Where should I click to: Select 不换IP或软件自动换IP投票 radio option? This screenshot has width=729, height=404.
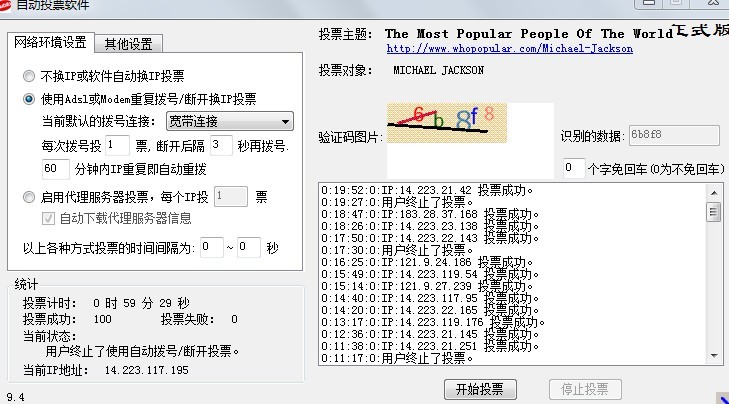click(x=29, y=76)
